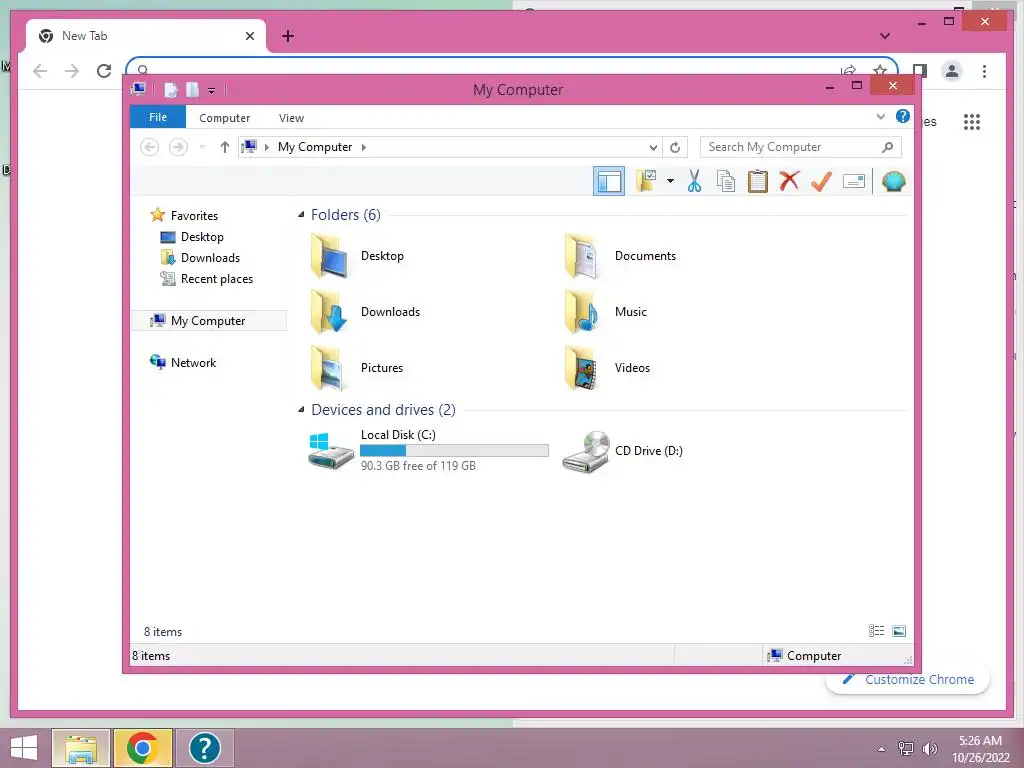Open the address bar history dropdown

click(x=653, y=147)
